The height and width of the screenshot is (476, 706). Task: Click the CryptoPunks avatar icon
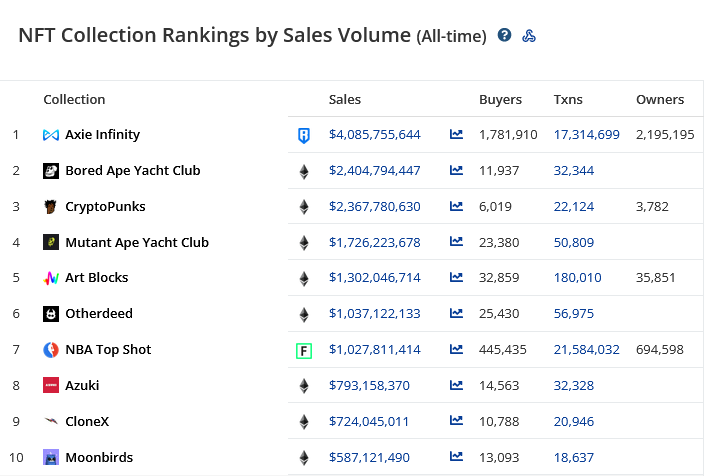tap(50, 207)
